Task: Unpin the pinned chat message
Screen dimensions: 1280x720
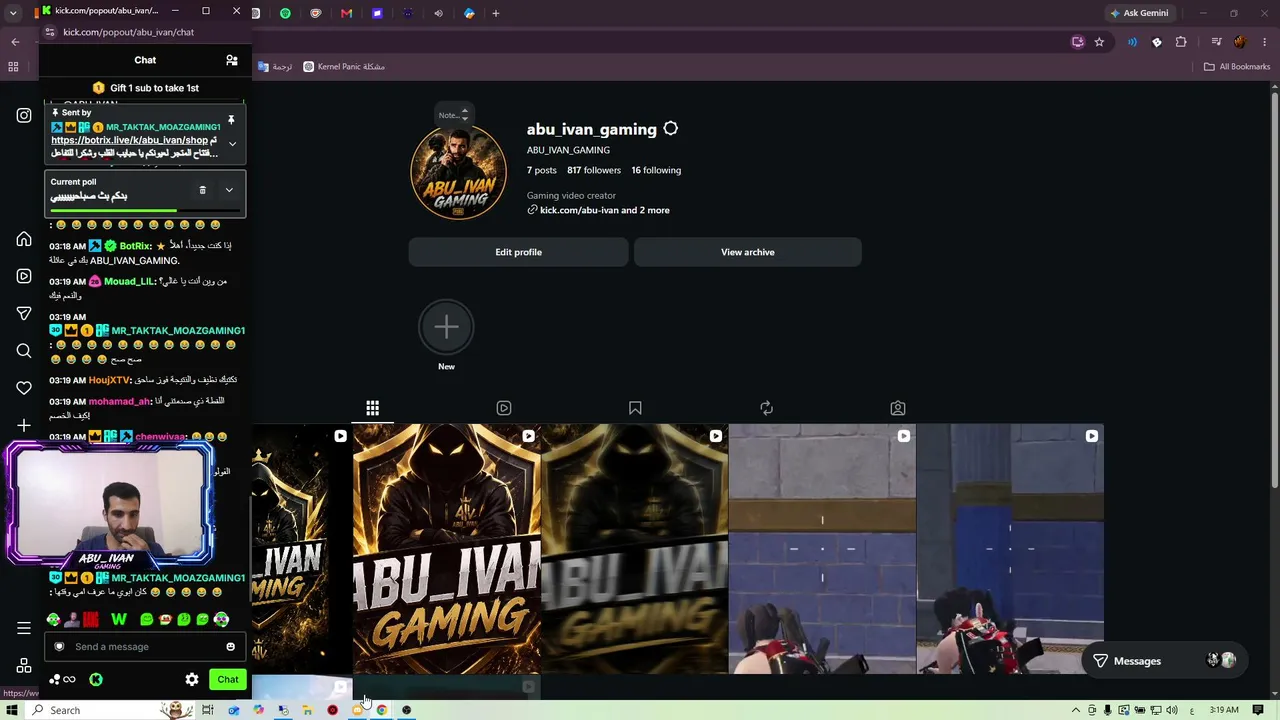Action: click(x=231, y=120)
